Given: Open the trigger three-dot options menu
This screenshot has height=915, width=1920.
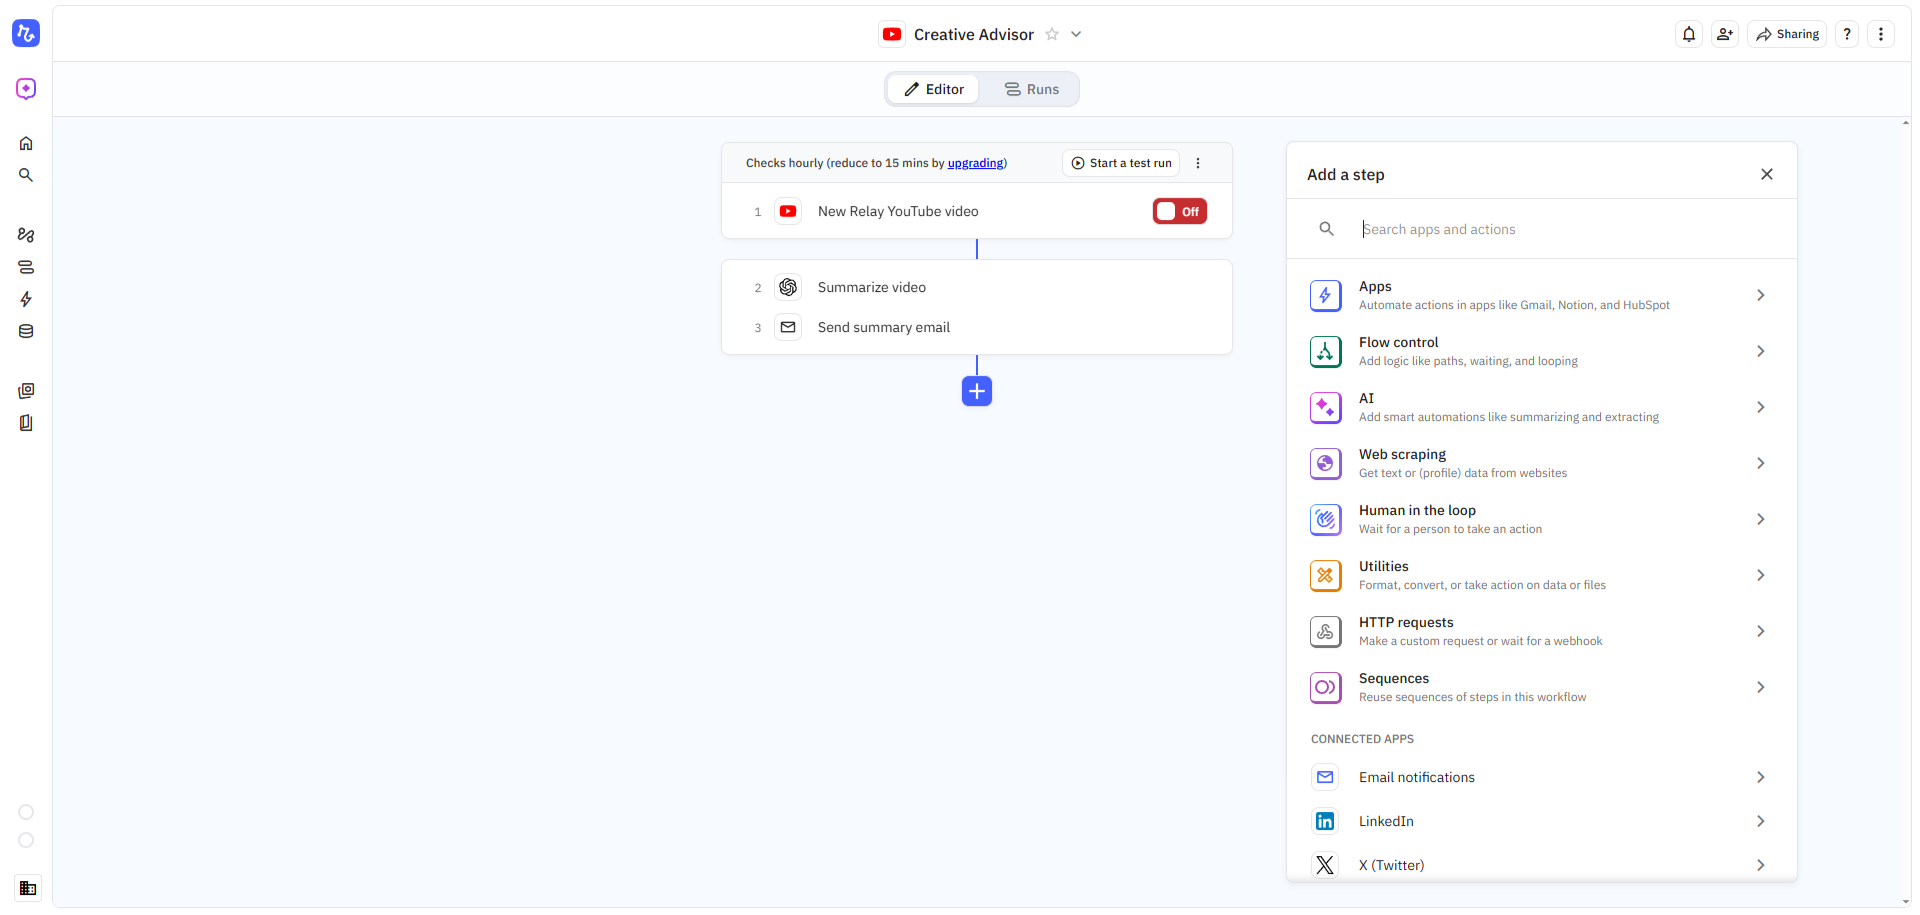Looking at the screenshot, I should click(x=1198, y=163).
